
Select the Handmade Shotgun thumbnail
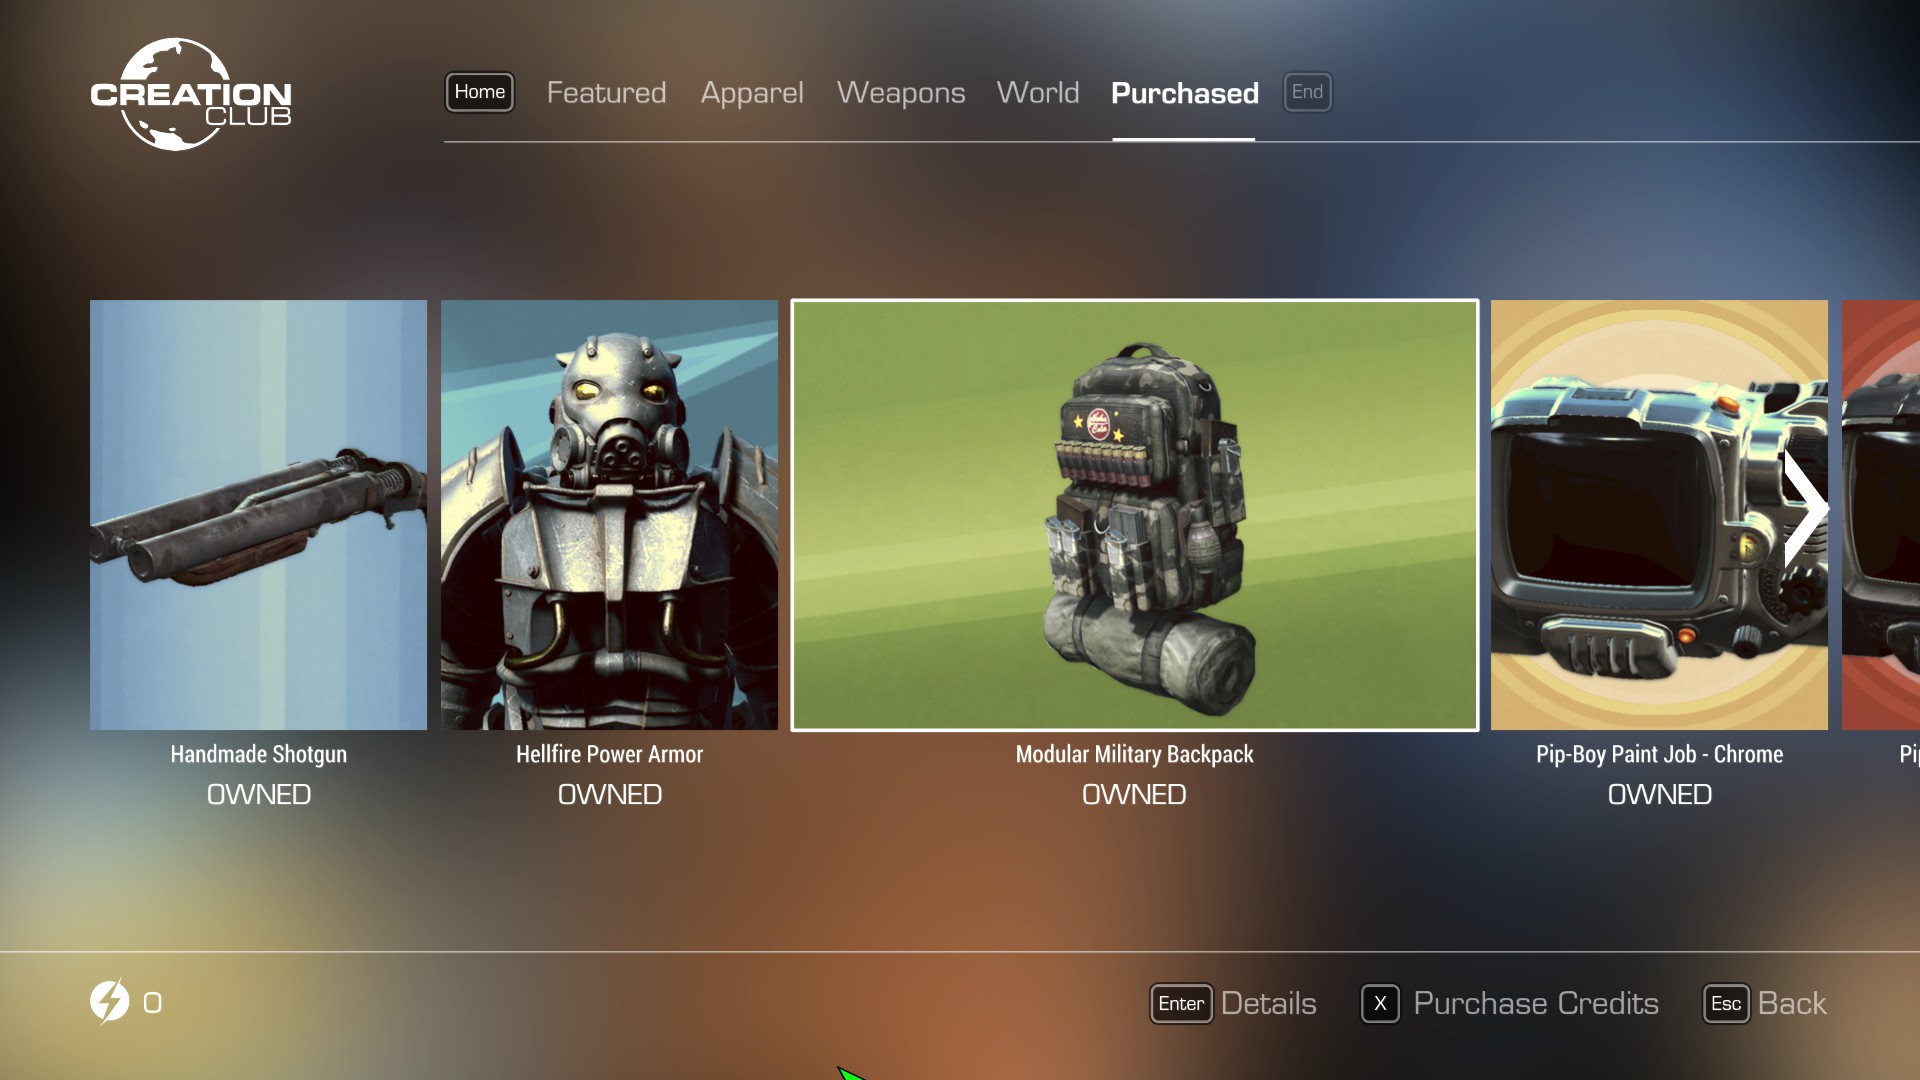click(x=258, y=515)
